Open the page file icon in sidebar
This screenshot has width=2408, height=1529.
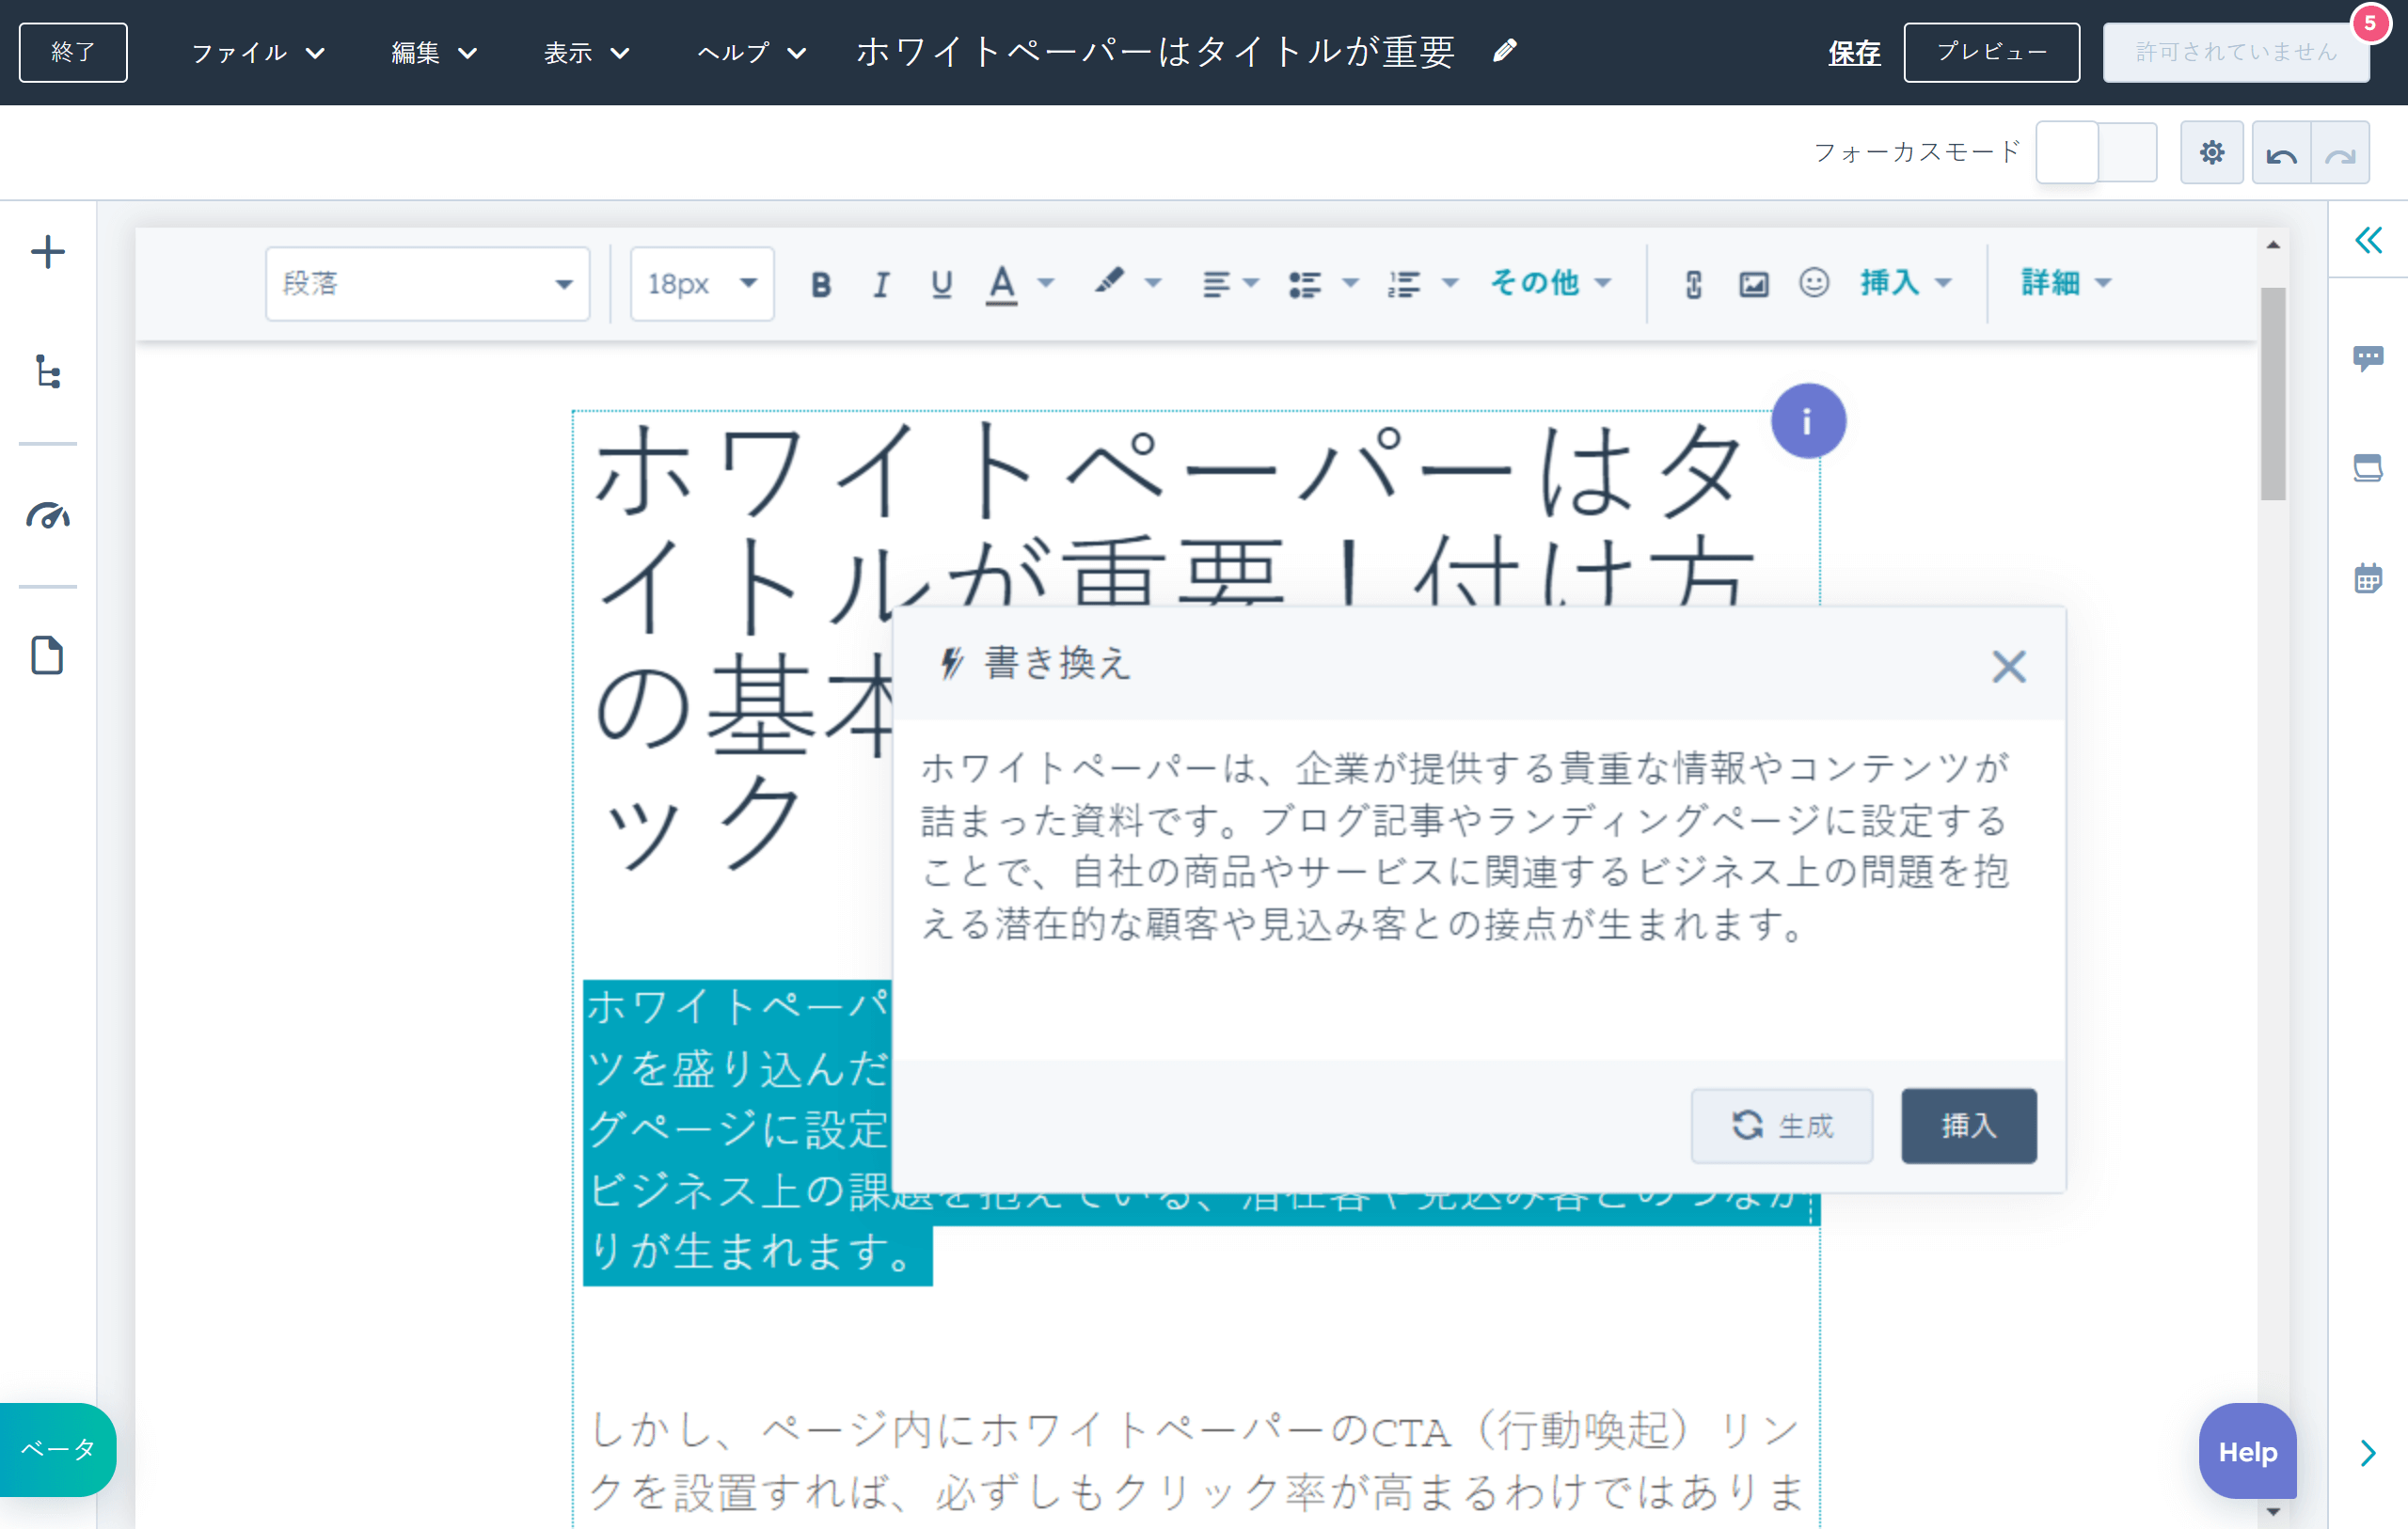(47, 656)
